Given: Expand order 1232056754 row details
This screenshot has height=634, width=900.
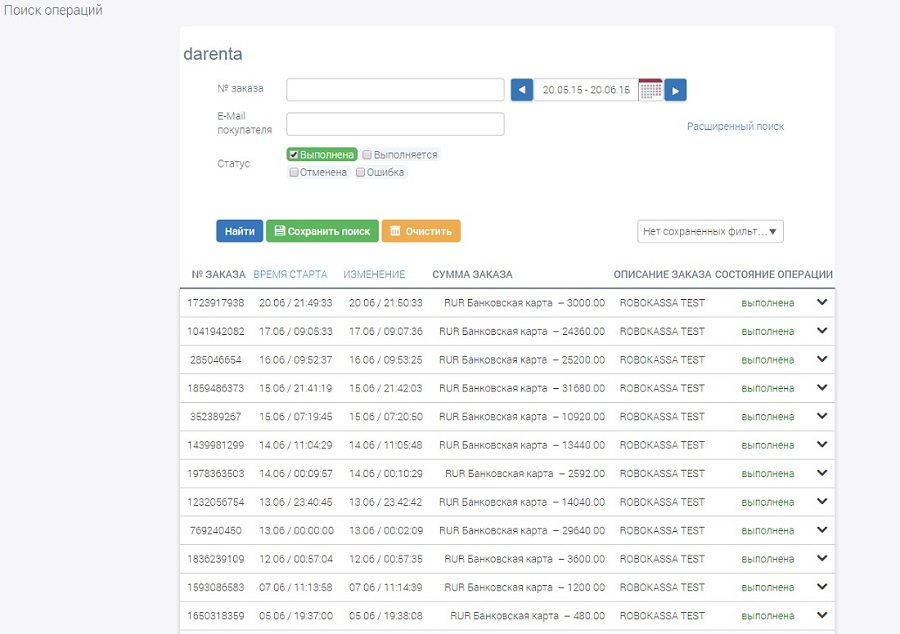Looking at the screenshot, I should pos(822,501).
